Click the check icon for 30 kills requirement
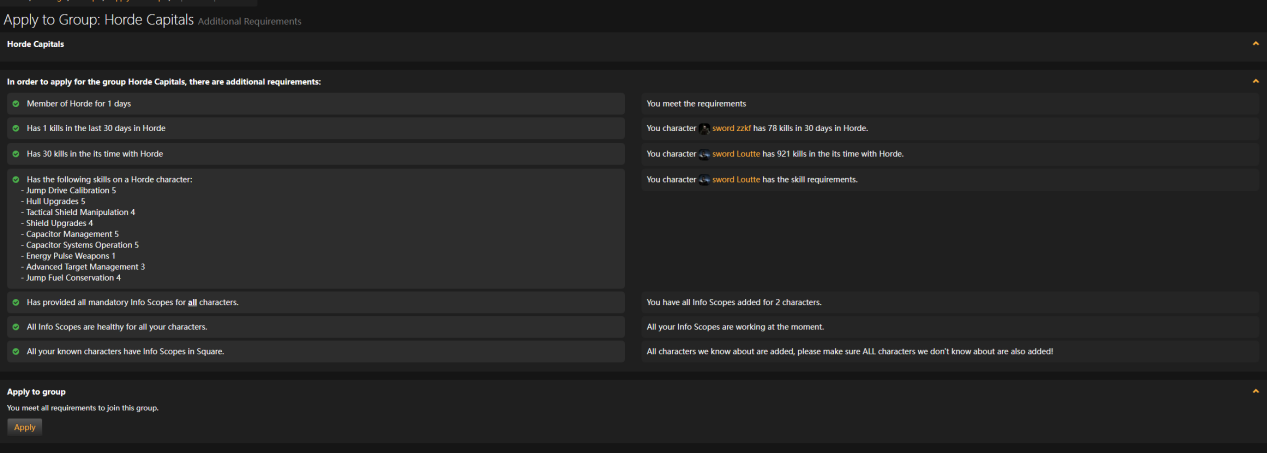This screenshot has height=453, width=1267. click(x=16, y=154)
